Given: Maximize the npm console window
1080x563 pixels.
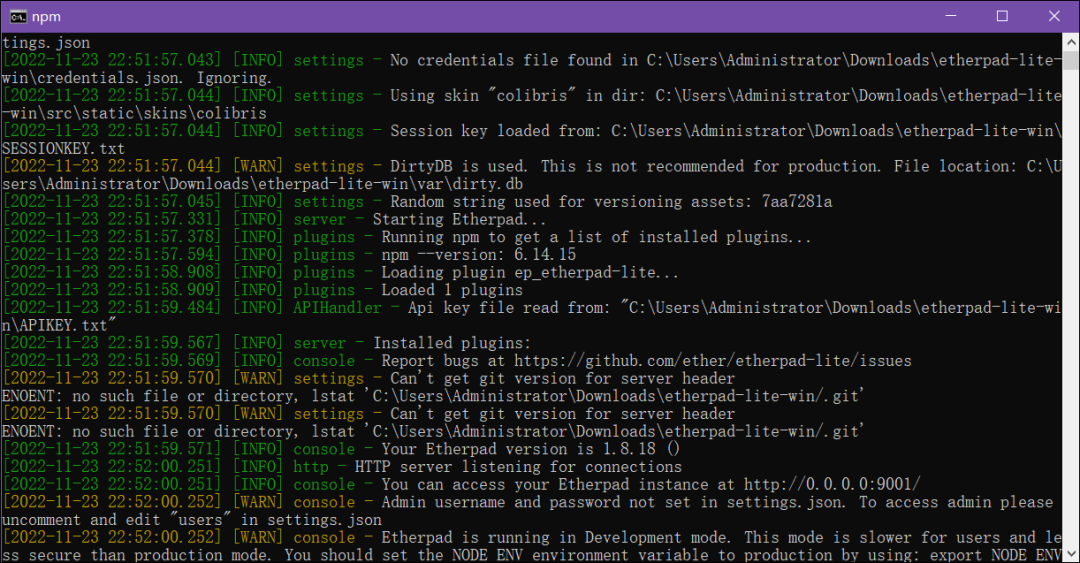Looking at the screenshot, I should (x=1002, y=16).
